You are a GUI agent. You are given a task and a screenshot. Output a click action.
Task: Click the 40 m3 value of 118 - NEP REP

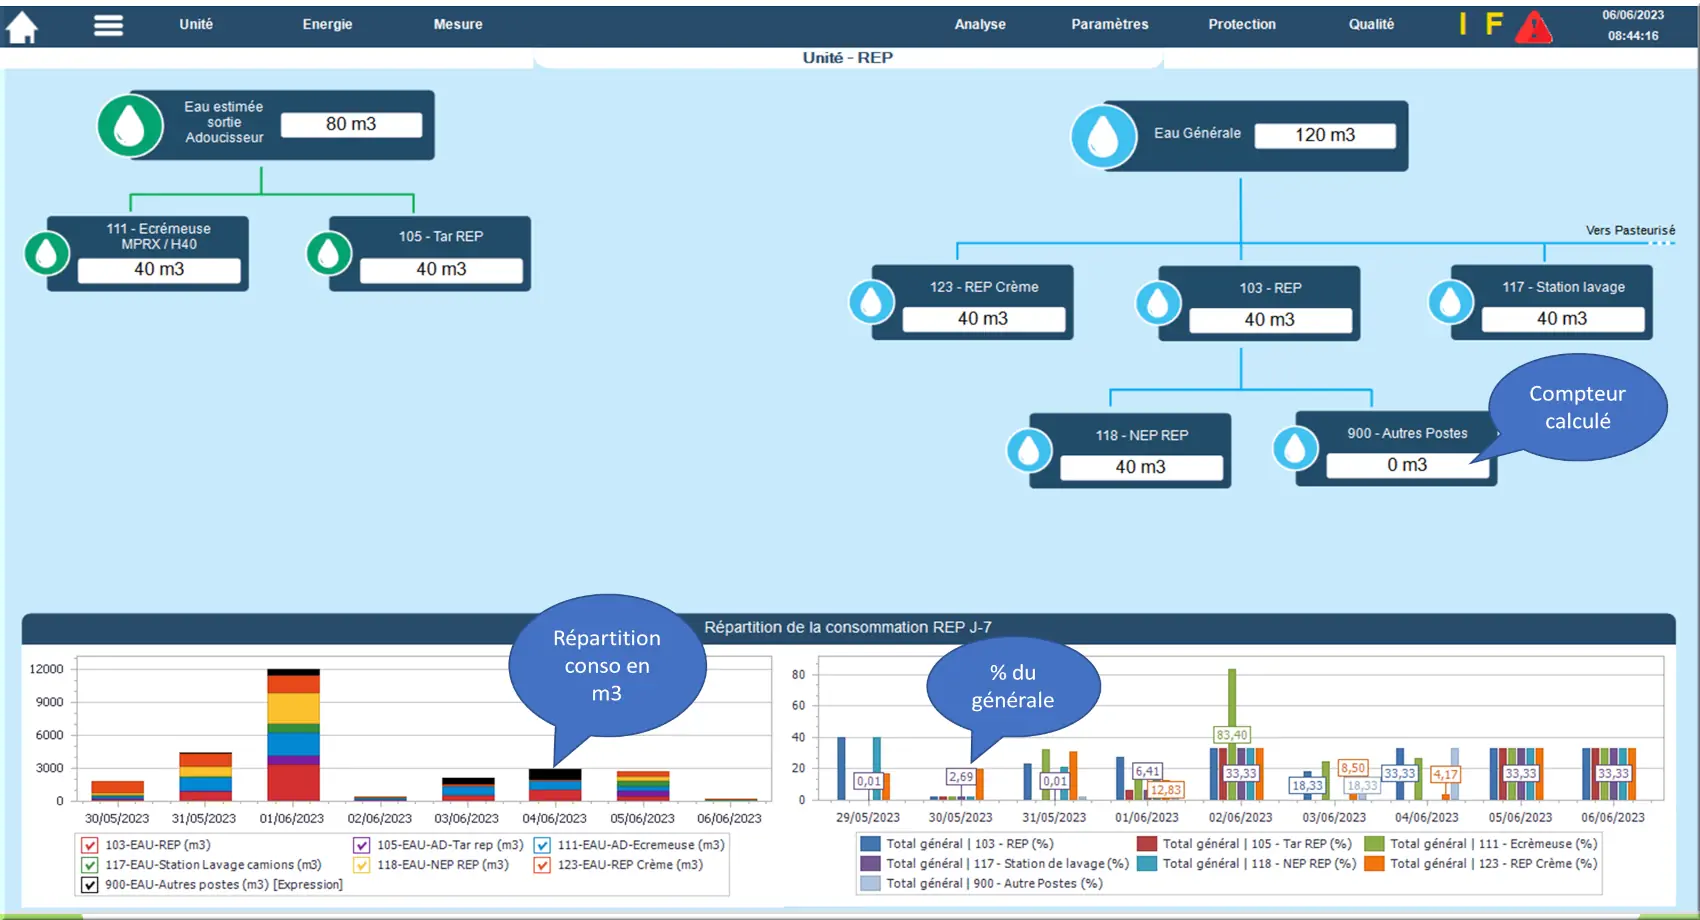(1141, 467)
